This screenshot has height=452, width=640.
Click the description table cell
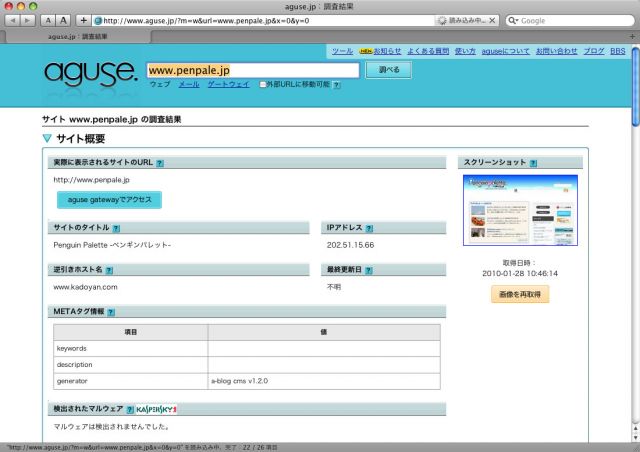click(x=131, y=365)
